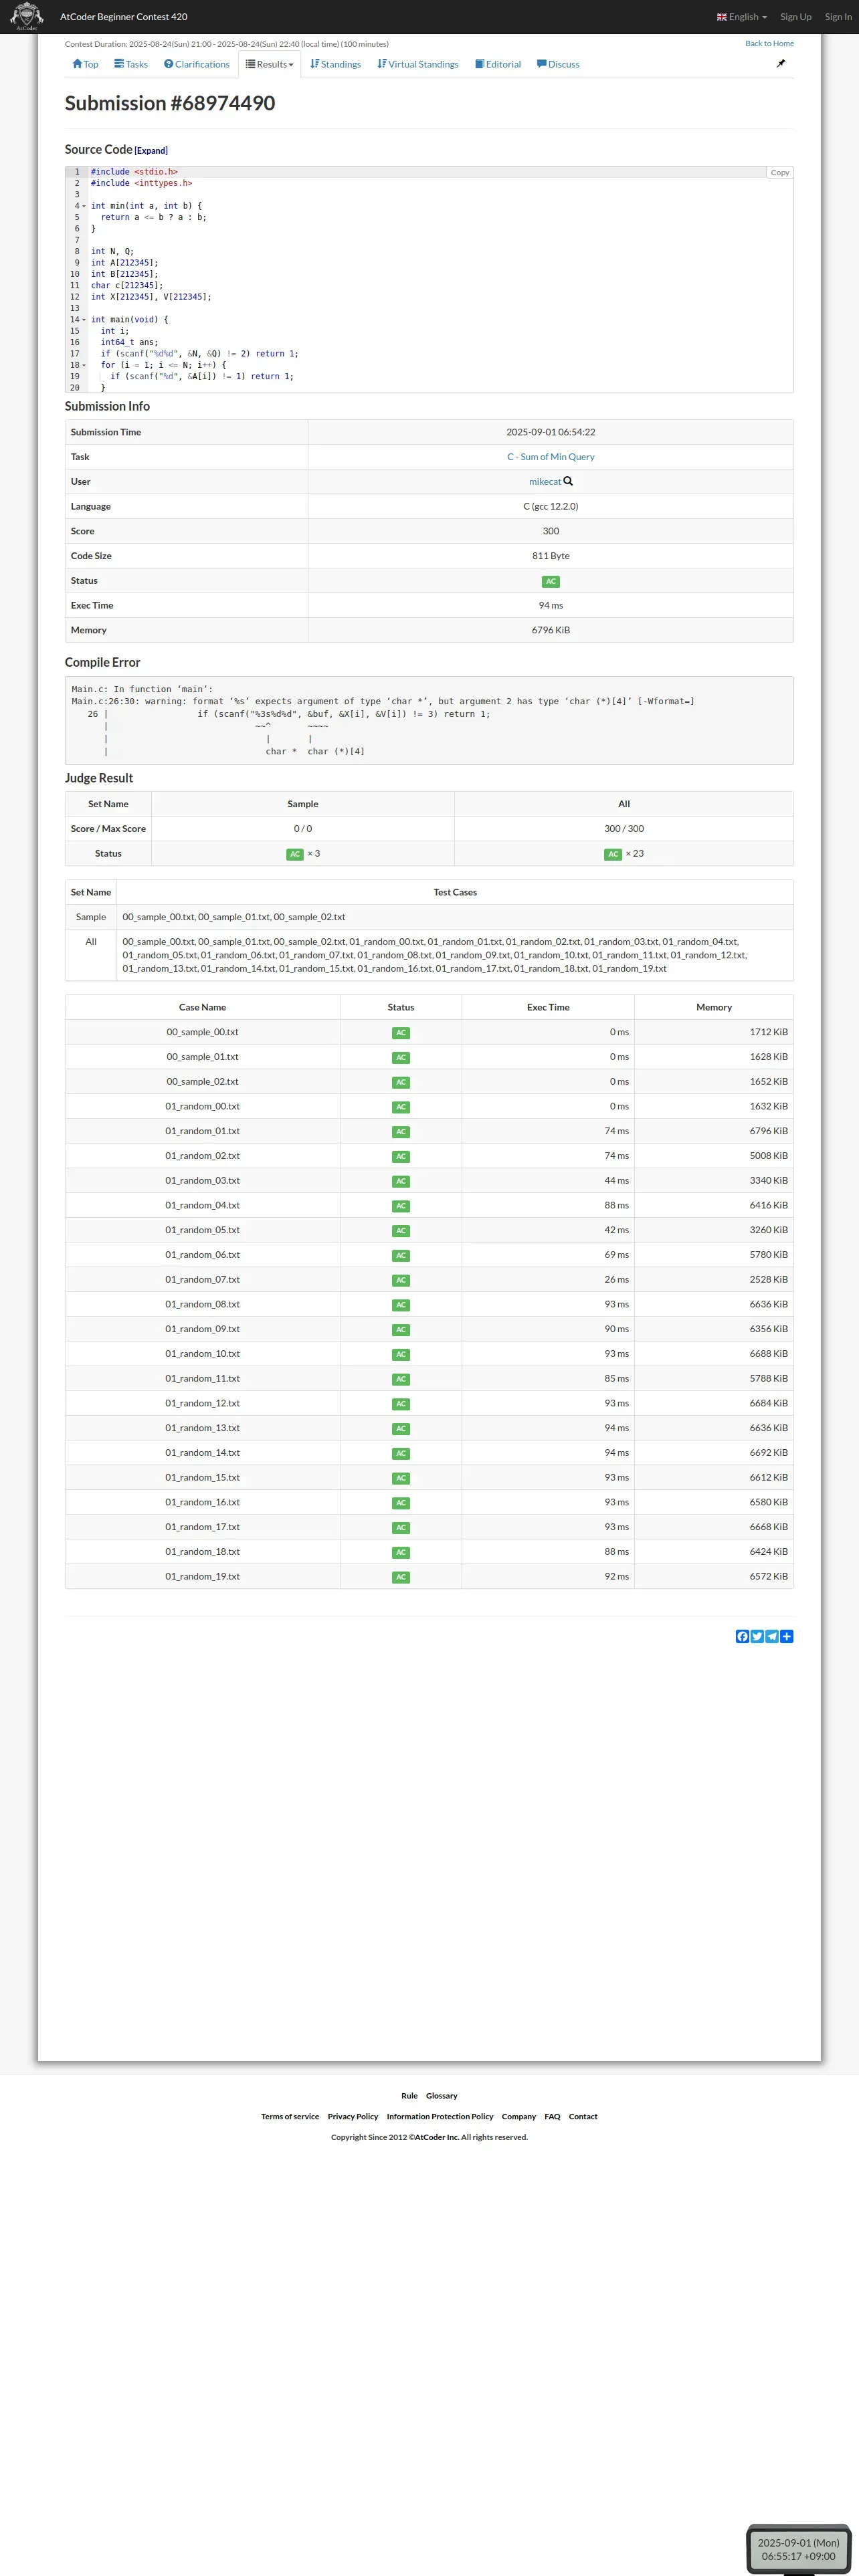Click Sign In in the header

838,17
